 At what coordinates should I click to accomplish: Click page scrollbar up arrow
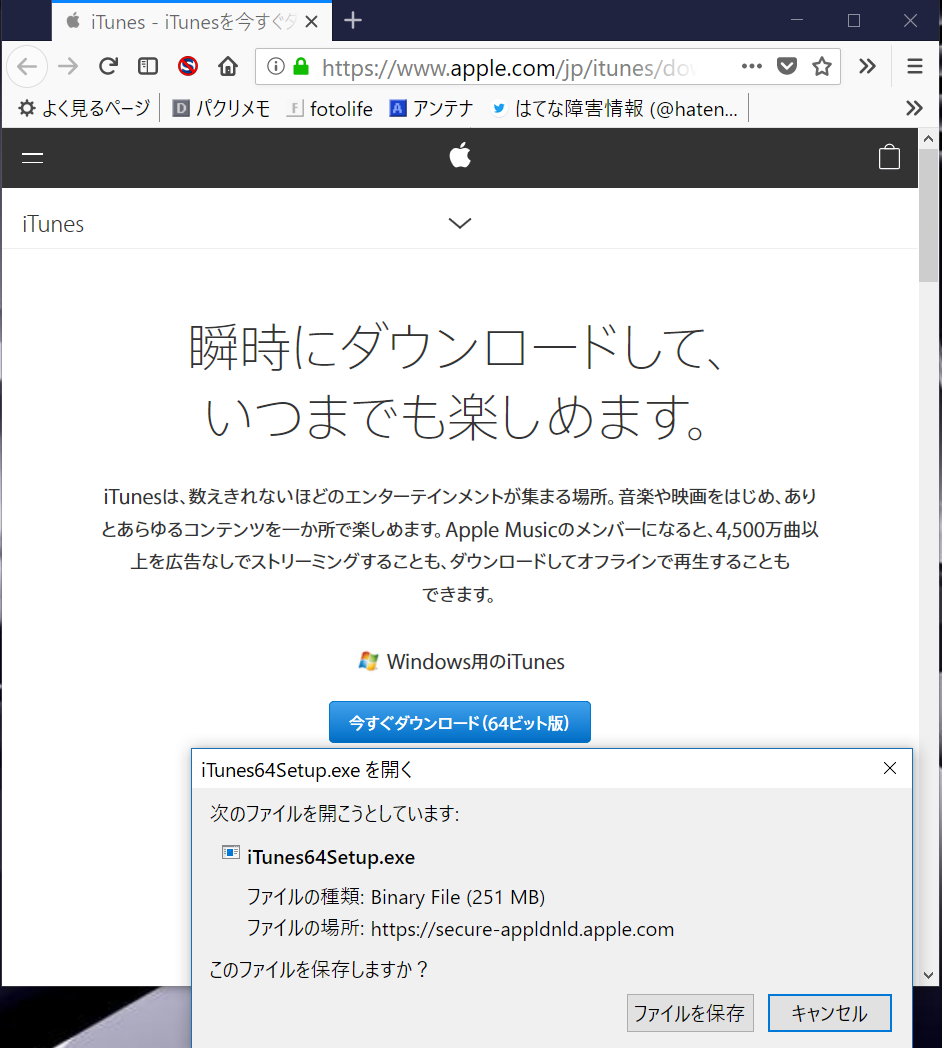click(x=928, y=138)
